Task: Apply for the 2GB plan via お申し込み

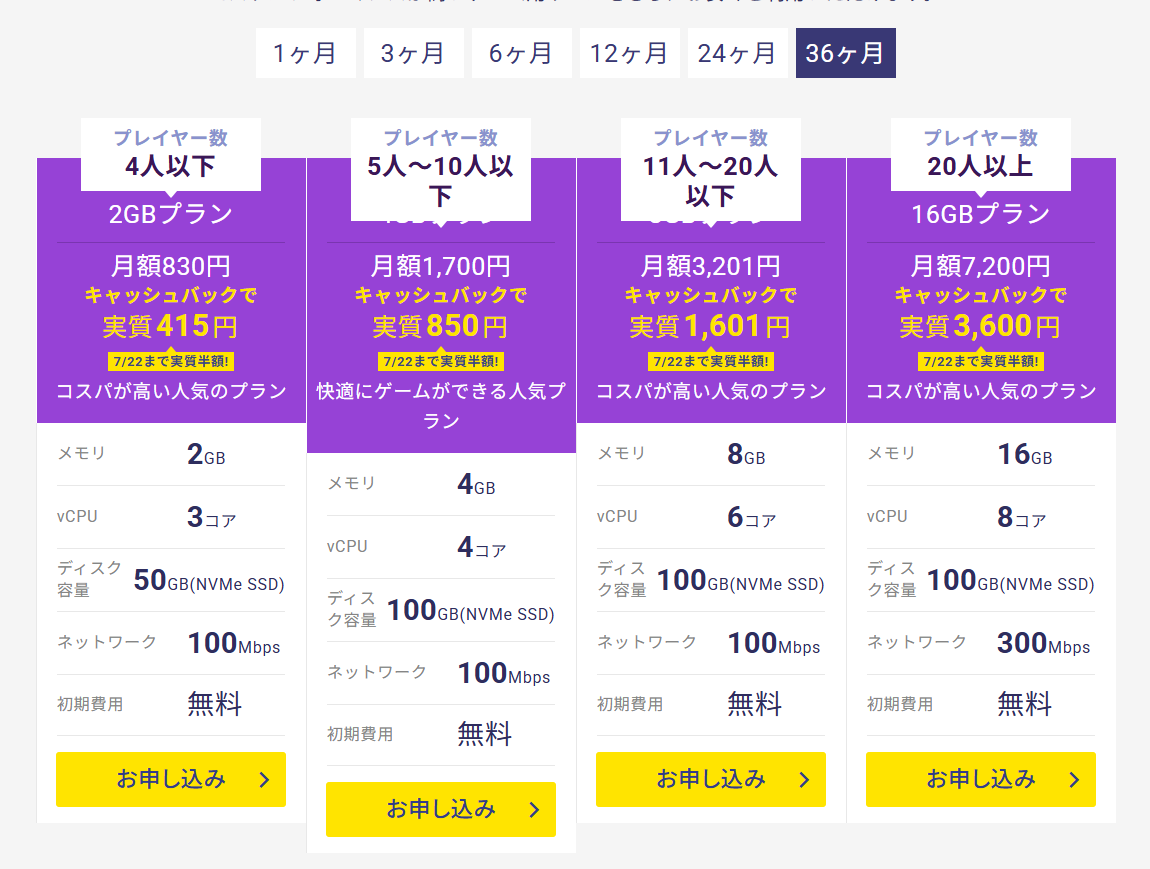Action: (171, 779)
